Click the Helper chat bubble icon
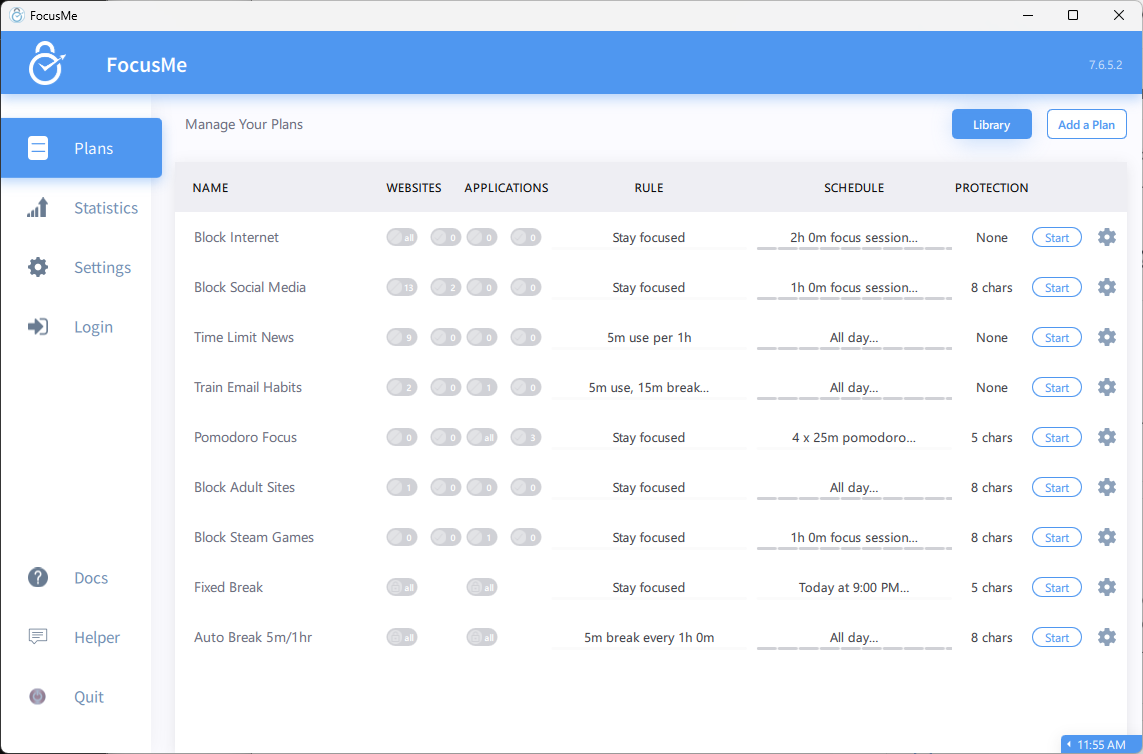The image size is (1143, 754). [38, 637]
